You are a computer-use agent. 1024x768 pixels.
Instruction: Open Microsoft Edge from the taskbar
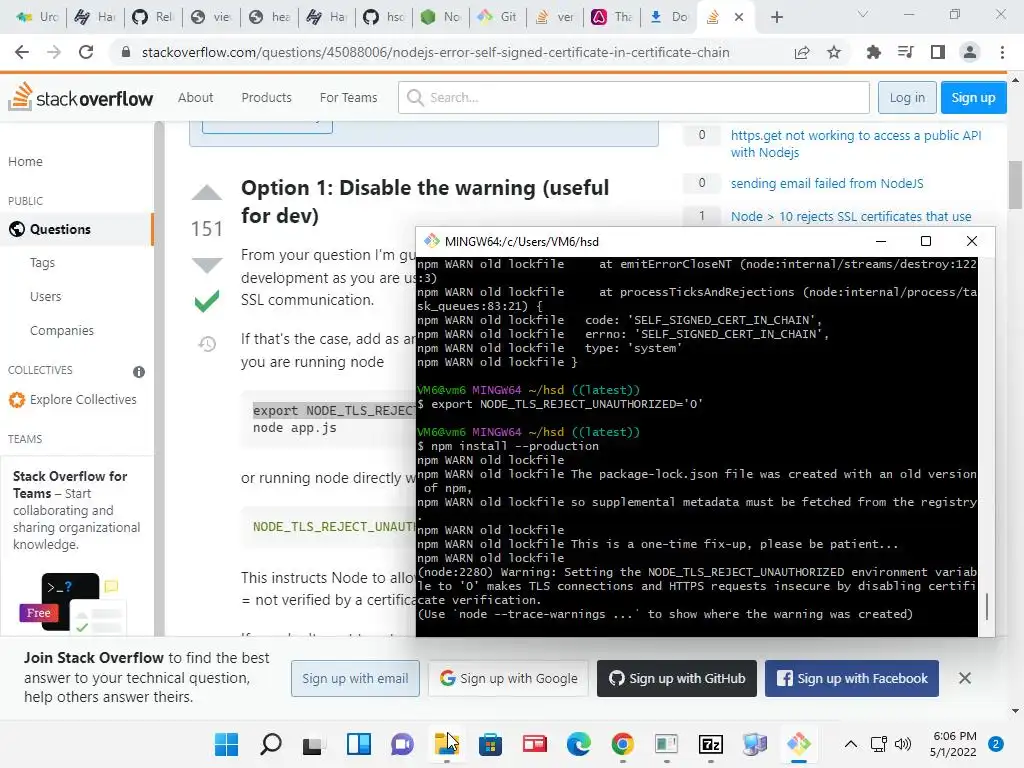coord(579,744)
